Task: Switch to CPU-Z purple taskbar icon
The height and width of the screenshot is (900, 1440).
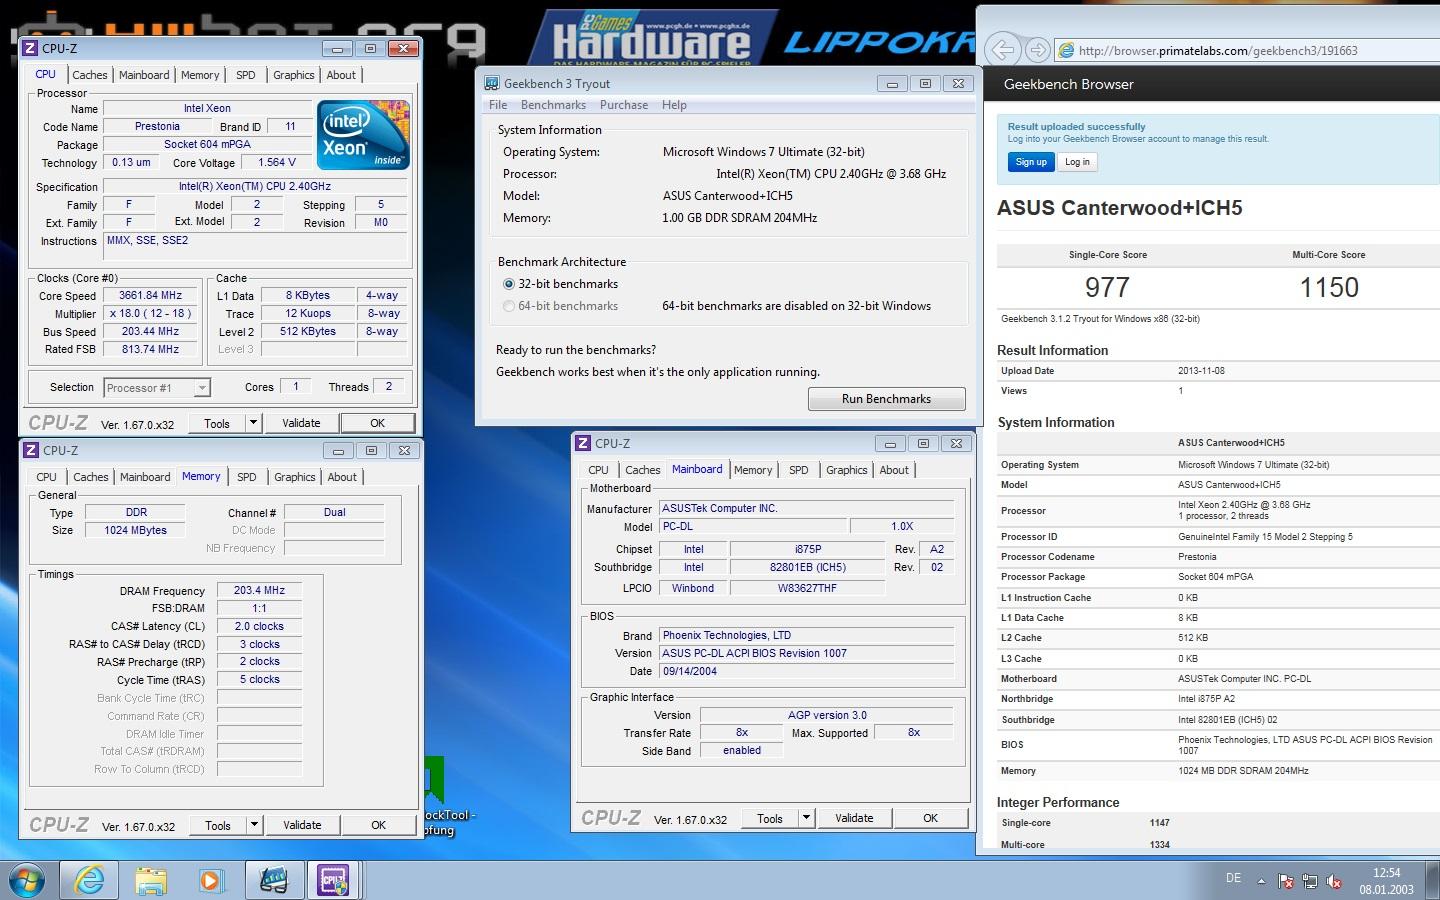Action: 334,880
